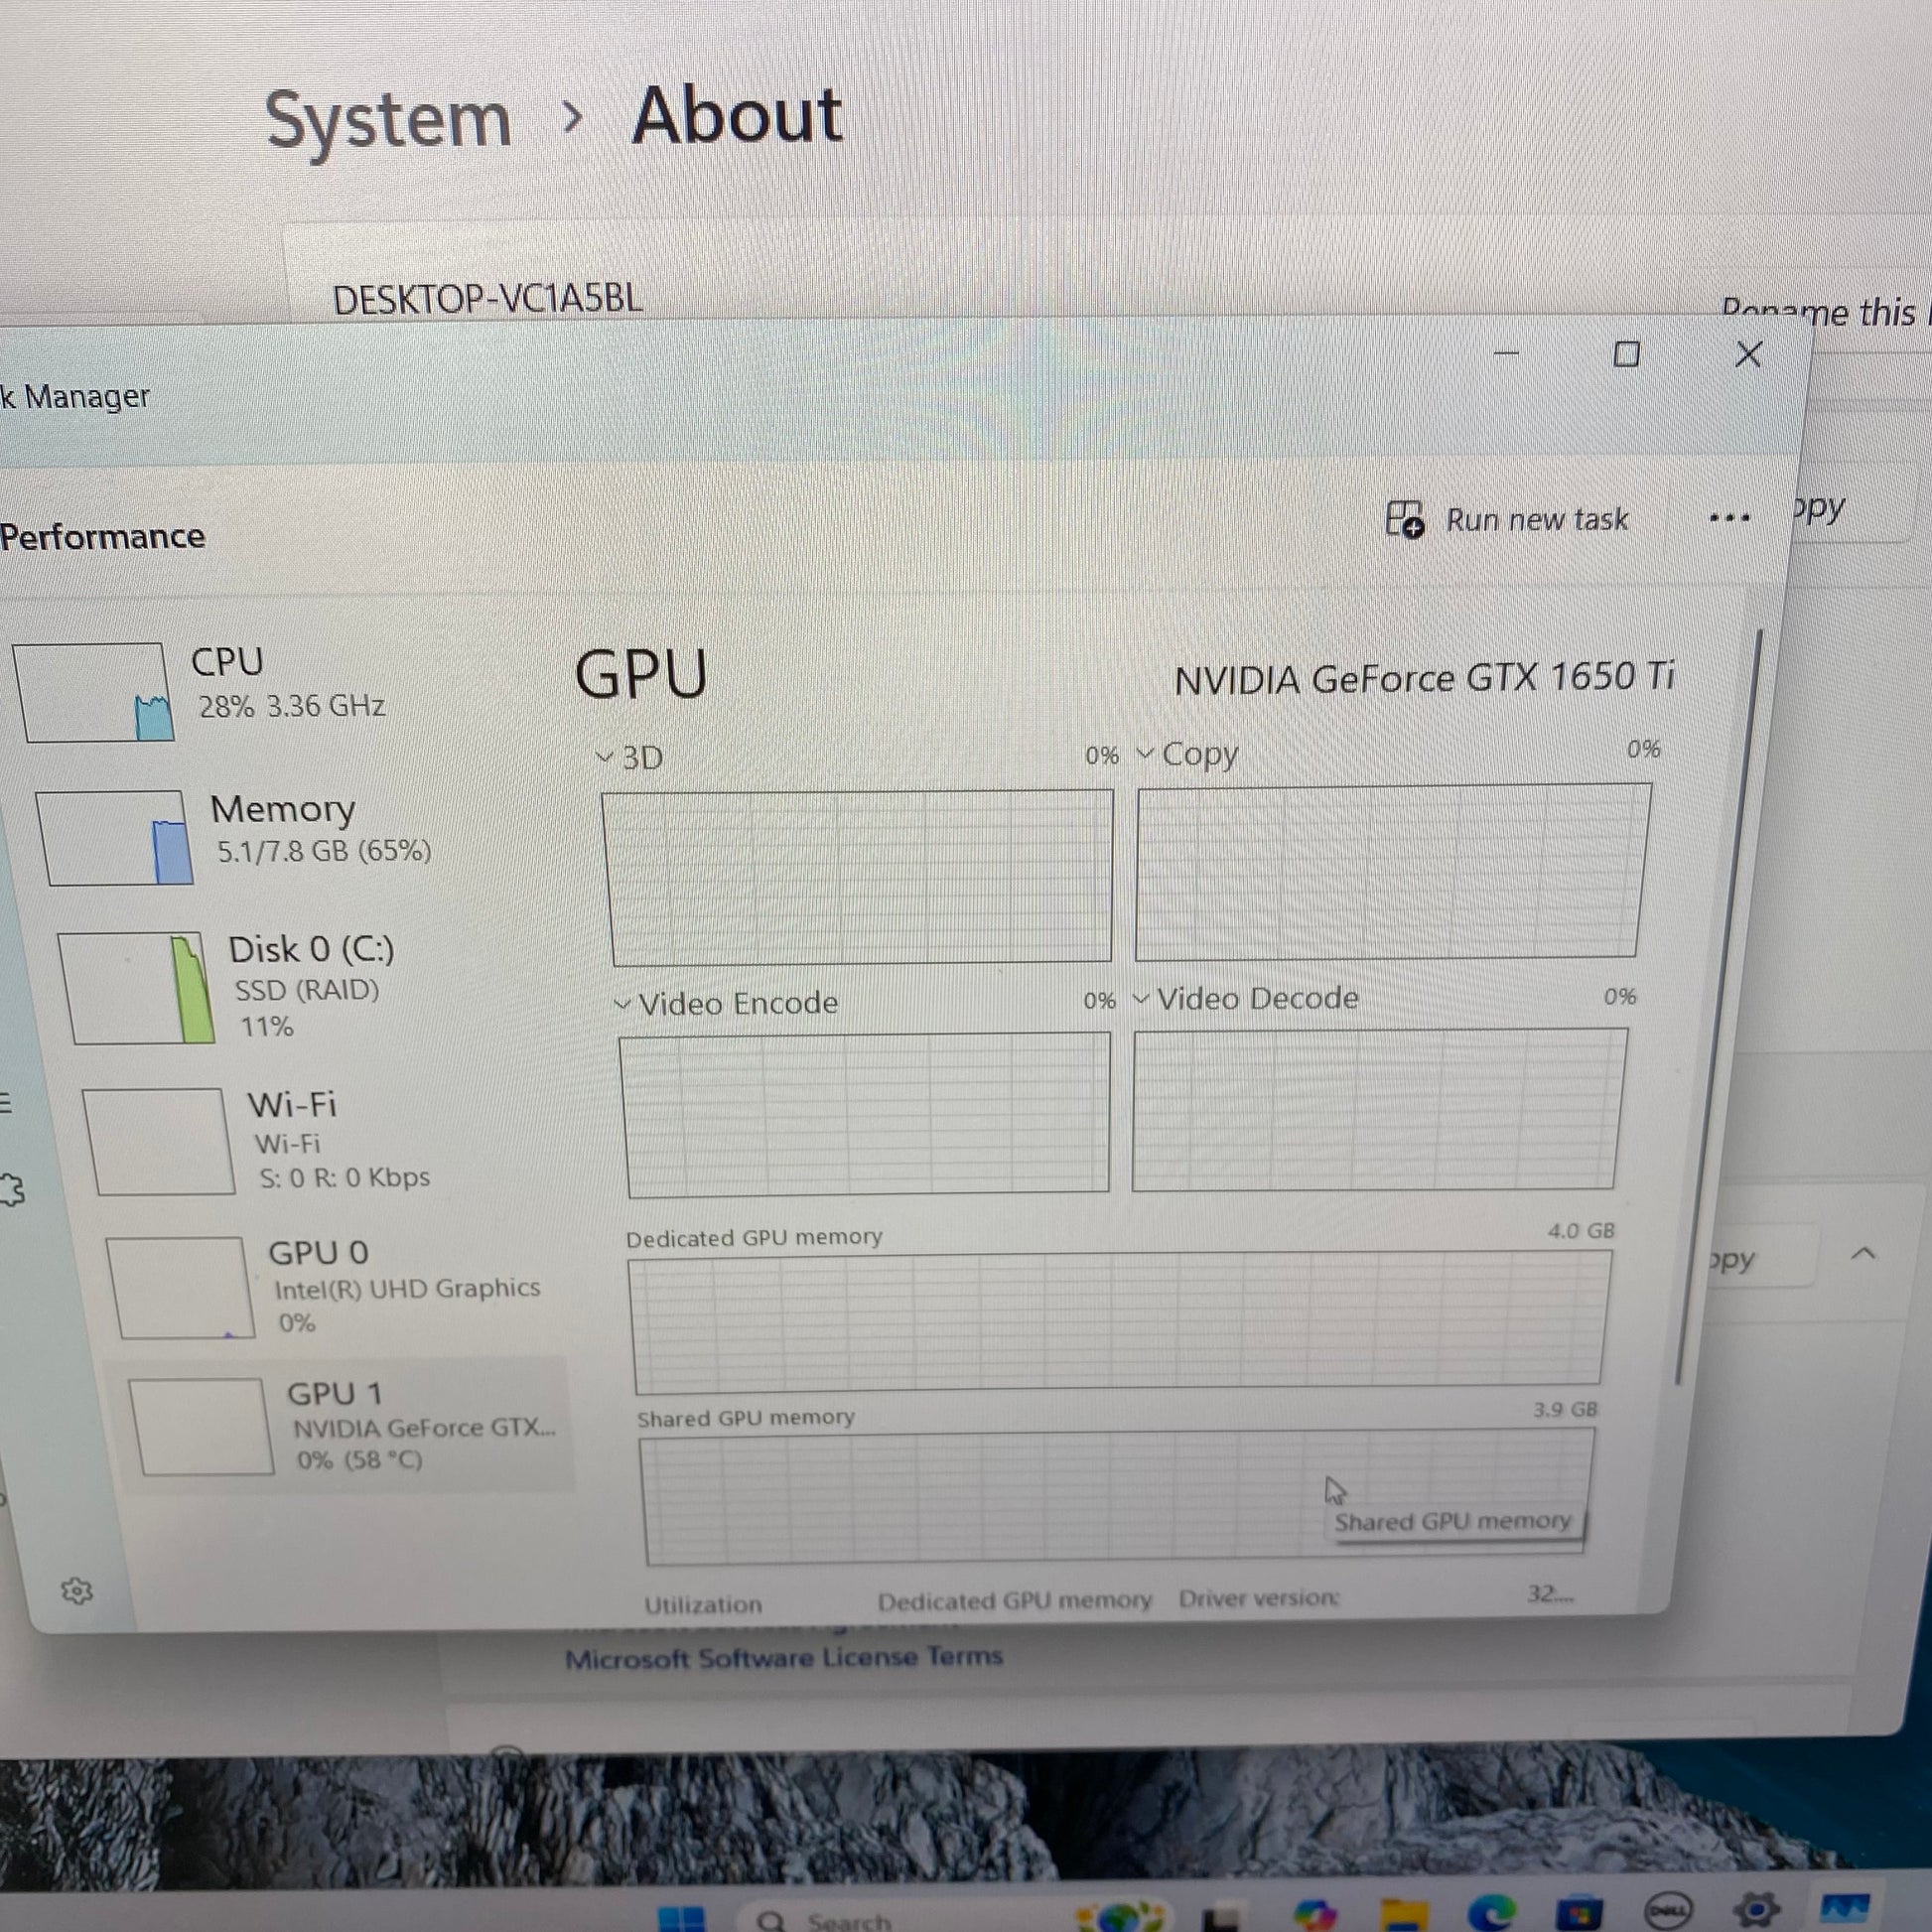The height and width of the screenshot is (1932, 1932).
Task: Open the 3D engine graph dropdown
Action: tap(629, 757)
